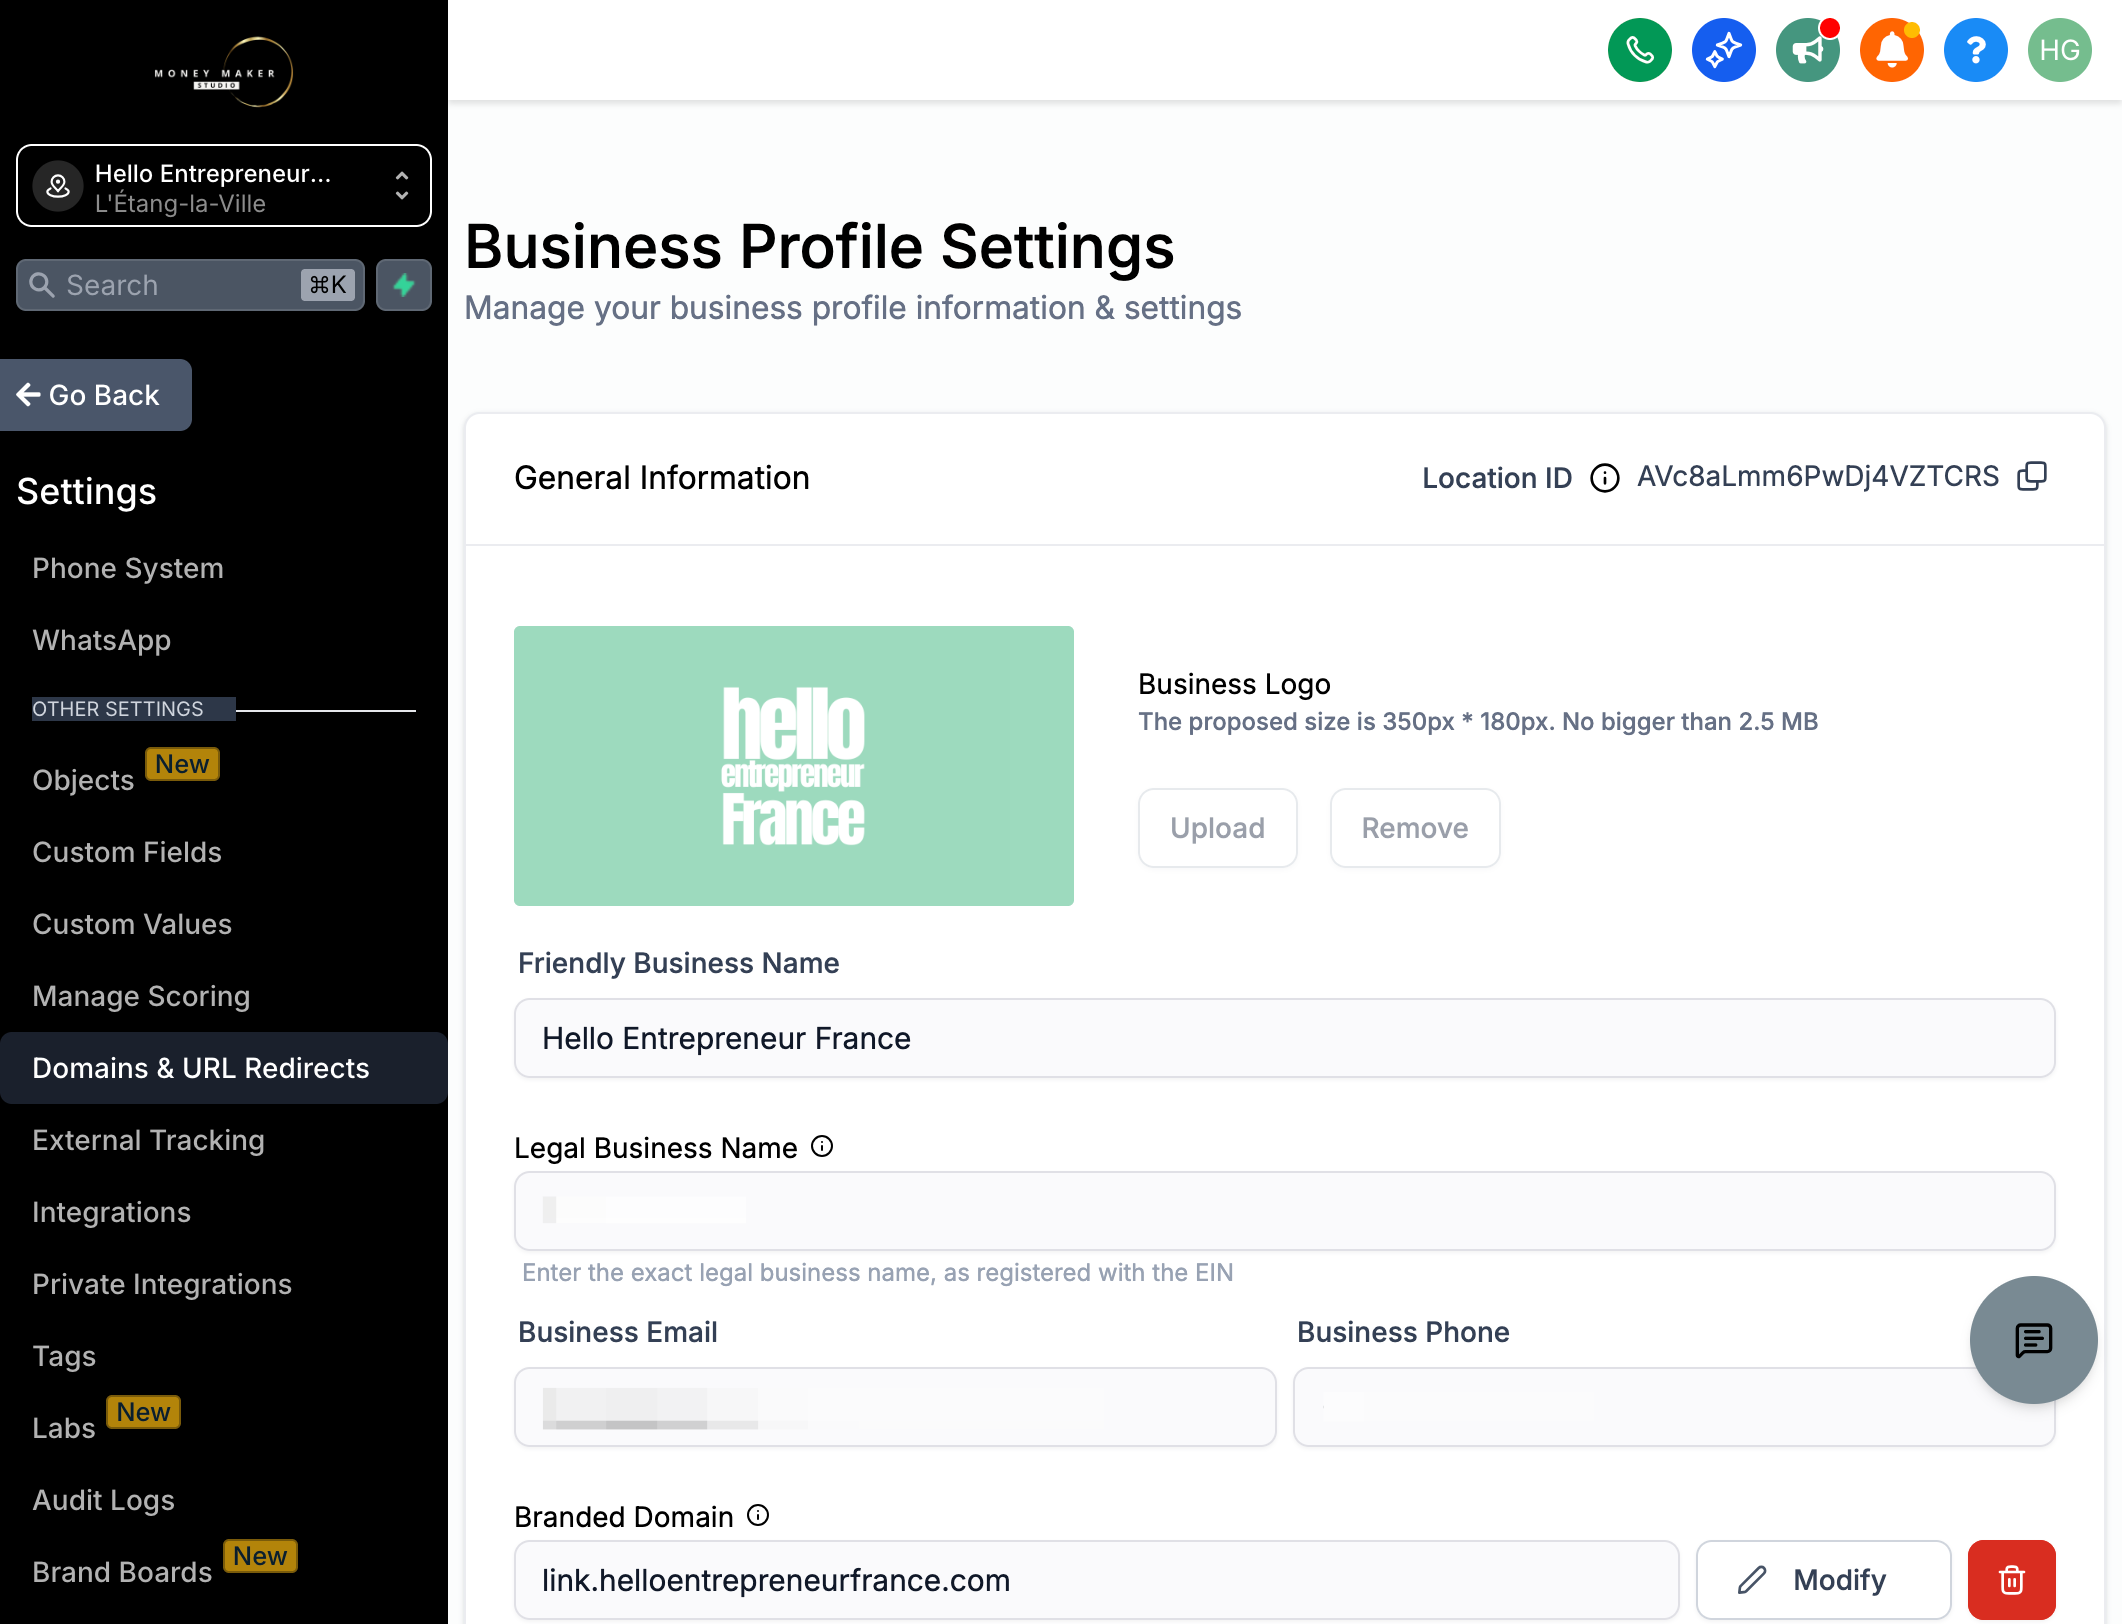Screen dimensions: 2122x1624
Task: Click the Legal Business Name field
Action: click(1284, 1211)
